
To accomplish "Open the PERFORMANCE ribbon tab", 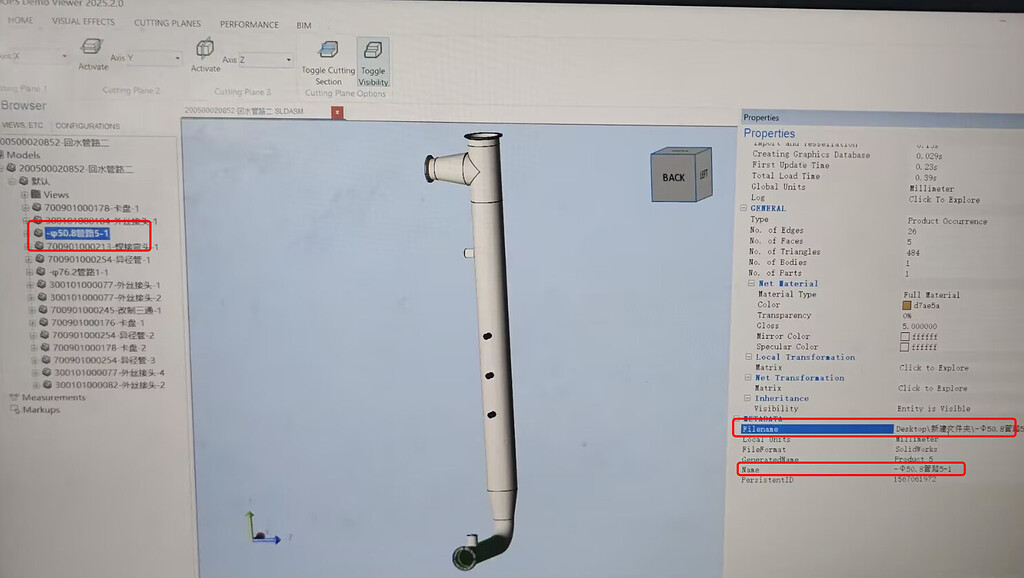I will pyautogui.click(x=249, y=24).
